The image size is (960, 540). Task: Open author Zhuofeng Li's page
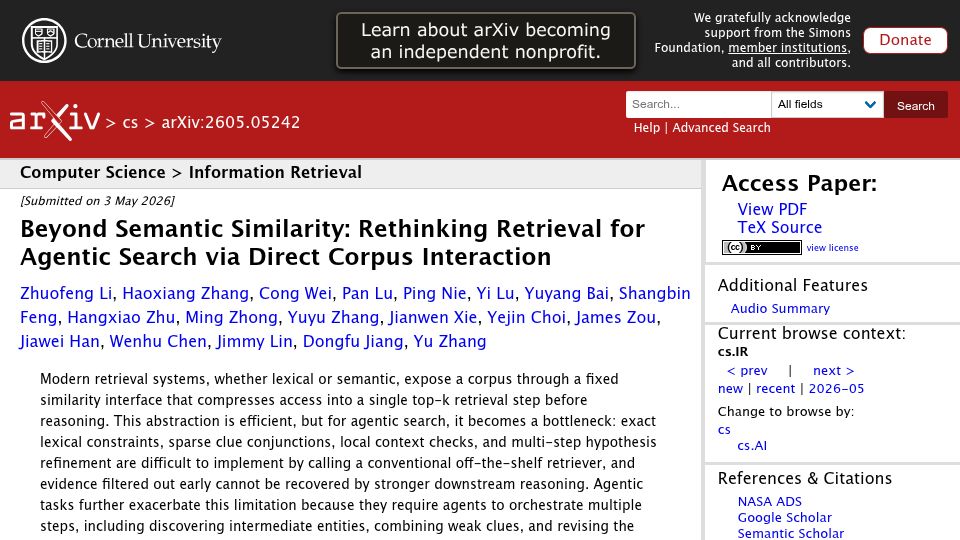pyautogui.click(x=66, y=293)
